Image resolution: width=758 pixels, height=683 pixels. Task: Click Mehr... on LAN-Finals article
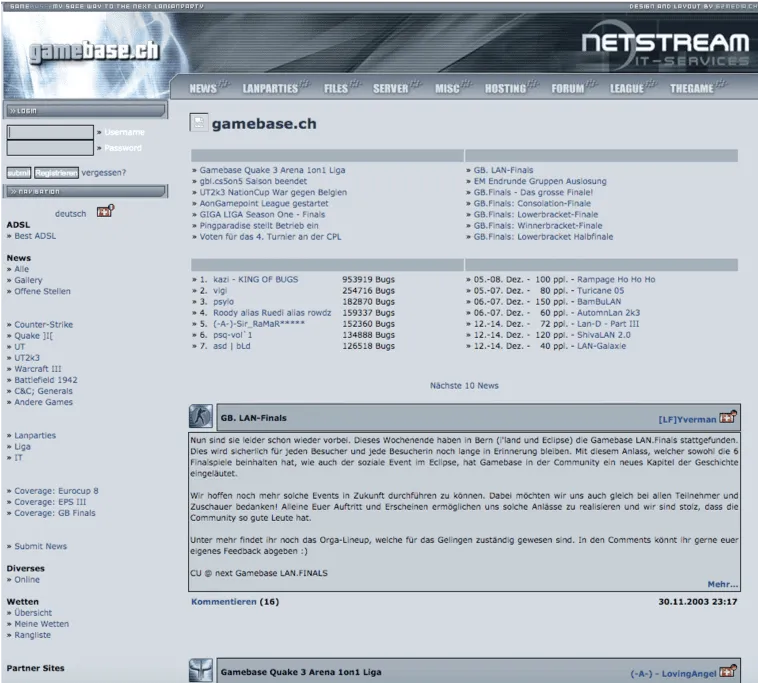pos(723,584)
